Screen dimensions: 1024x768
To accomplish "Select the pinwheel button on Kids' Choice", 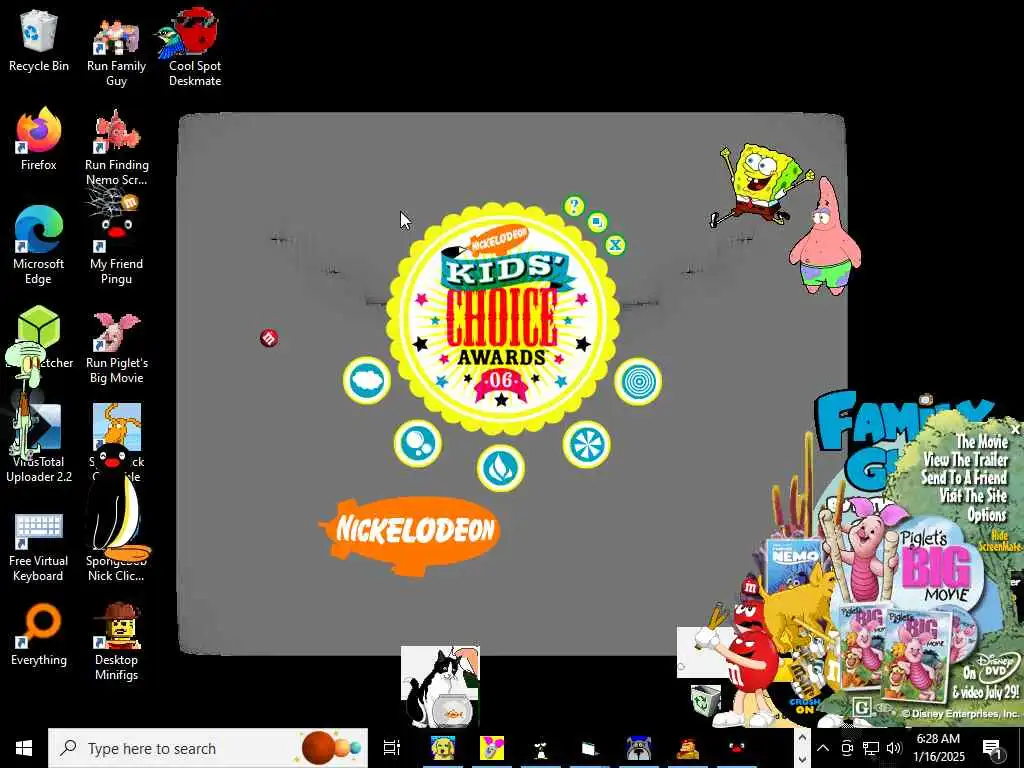I will [x=586, y=444].
